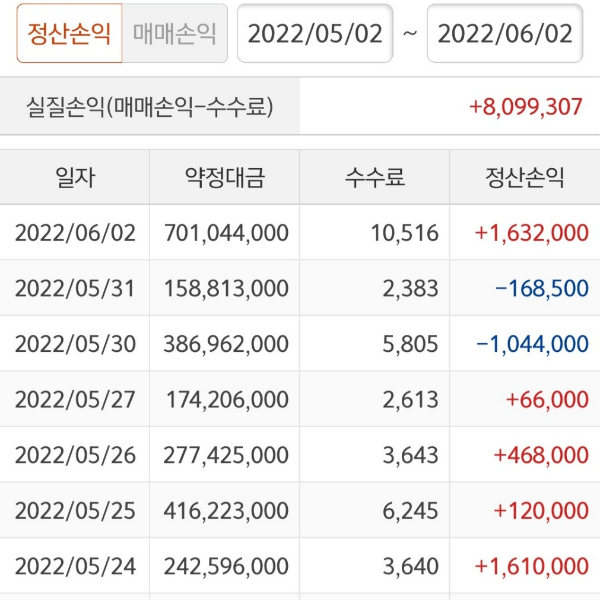Click the +1,632,000 settlement profit cell
This screenshot has width=600, height=600.
[532, 233]
